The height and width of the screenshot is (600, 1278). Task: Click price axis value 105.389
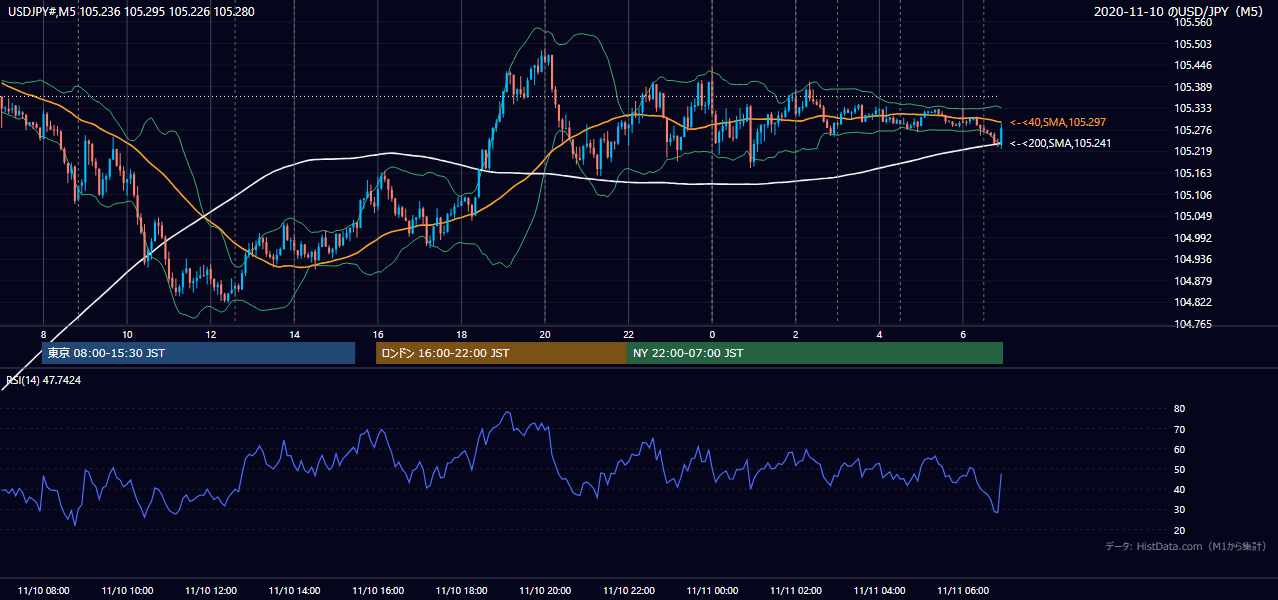(1194, 88)
